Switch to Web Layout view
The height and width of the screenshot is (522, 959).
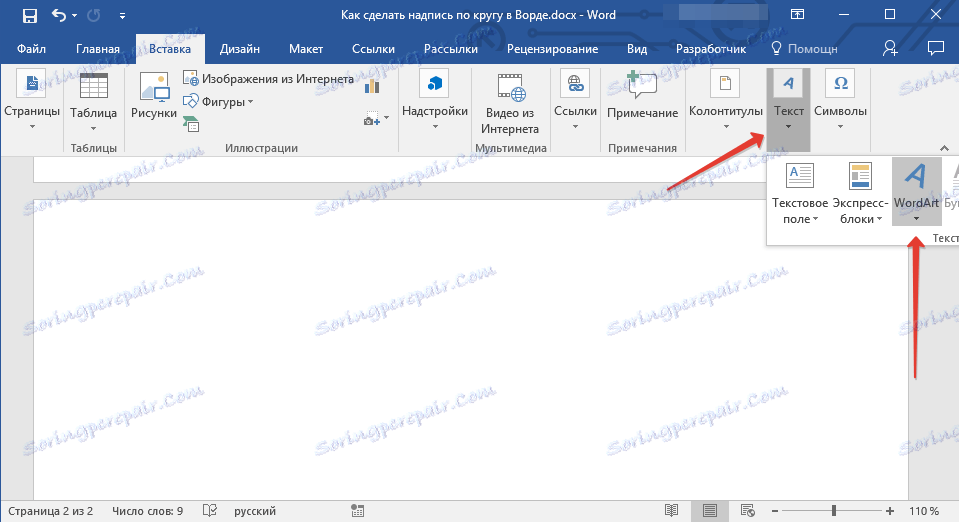click(747, 511)
